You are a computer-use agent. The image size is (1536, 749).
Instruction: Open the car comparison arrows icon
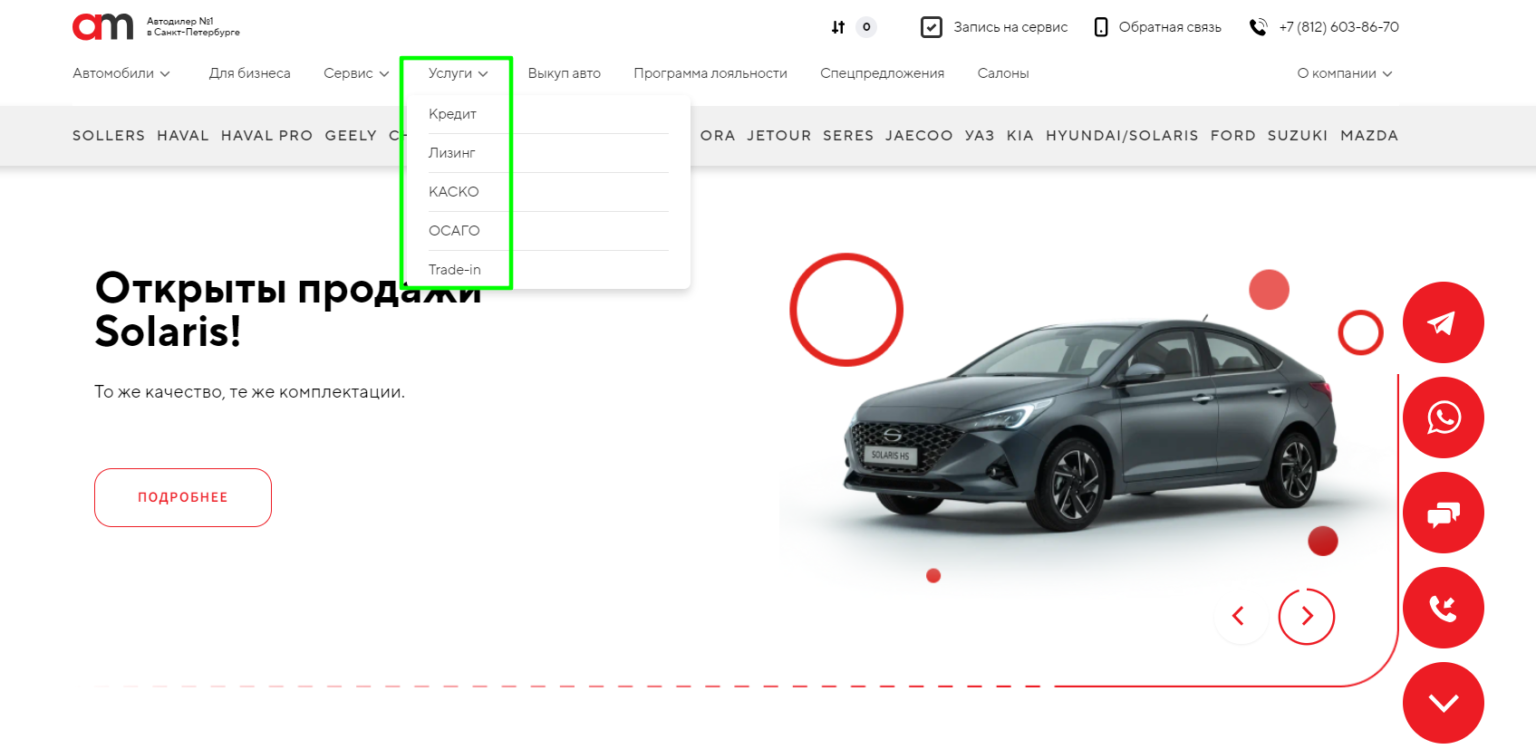(838, 27)
